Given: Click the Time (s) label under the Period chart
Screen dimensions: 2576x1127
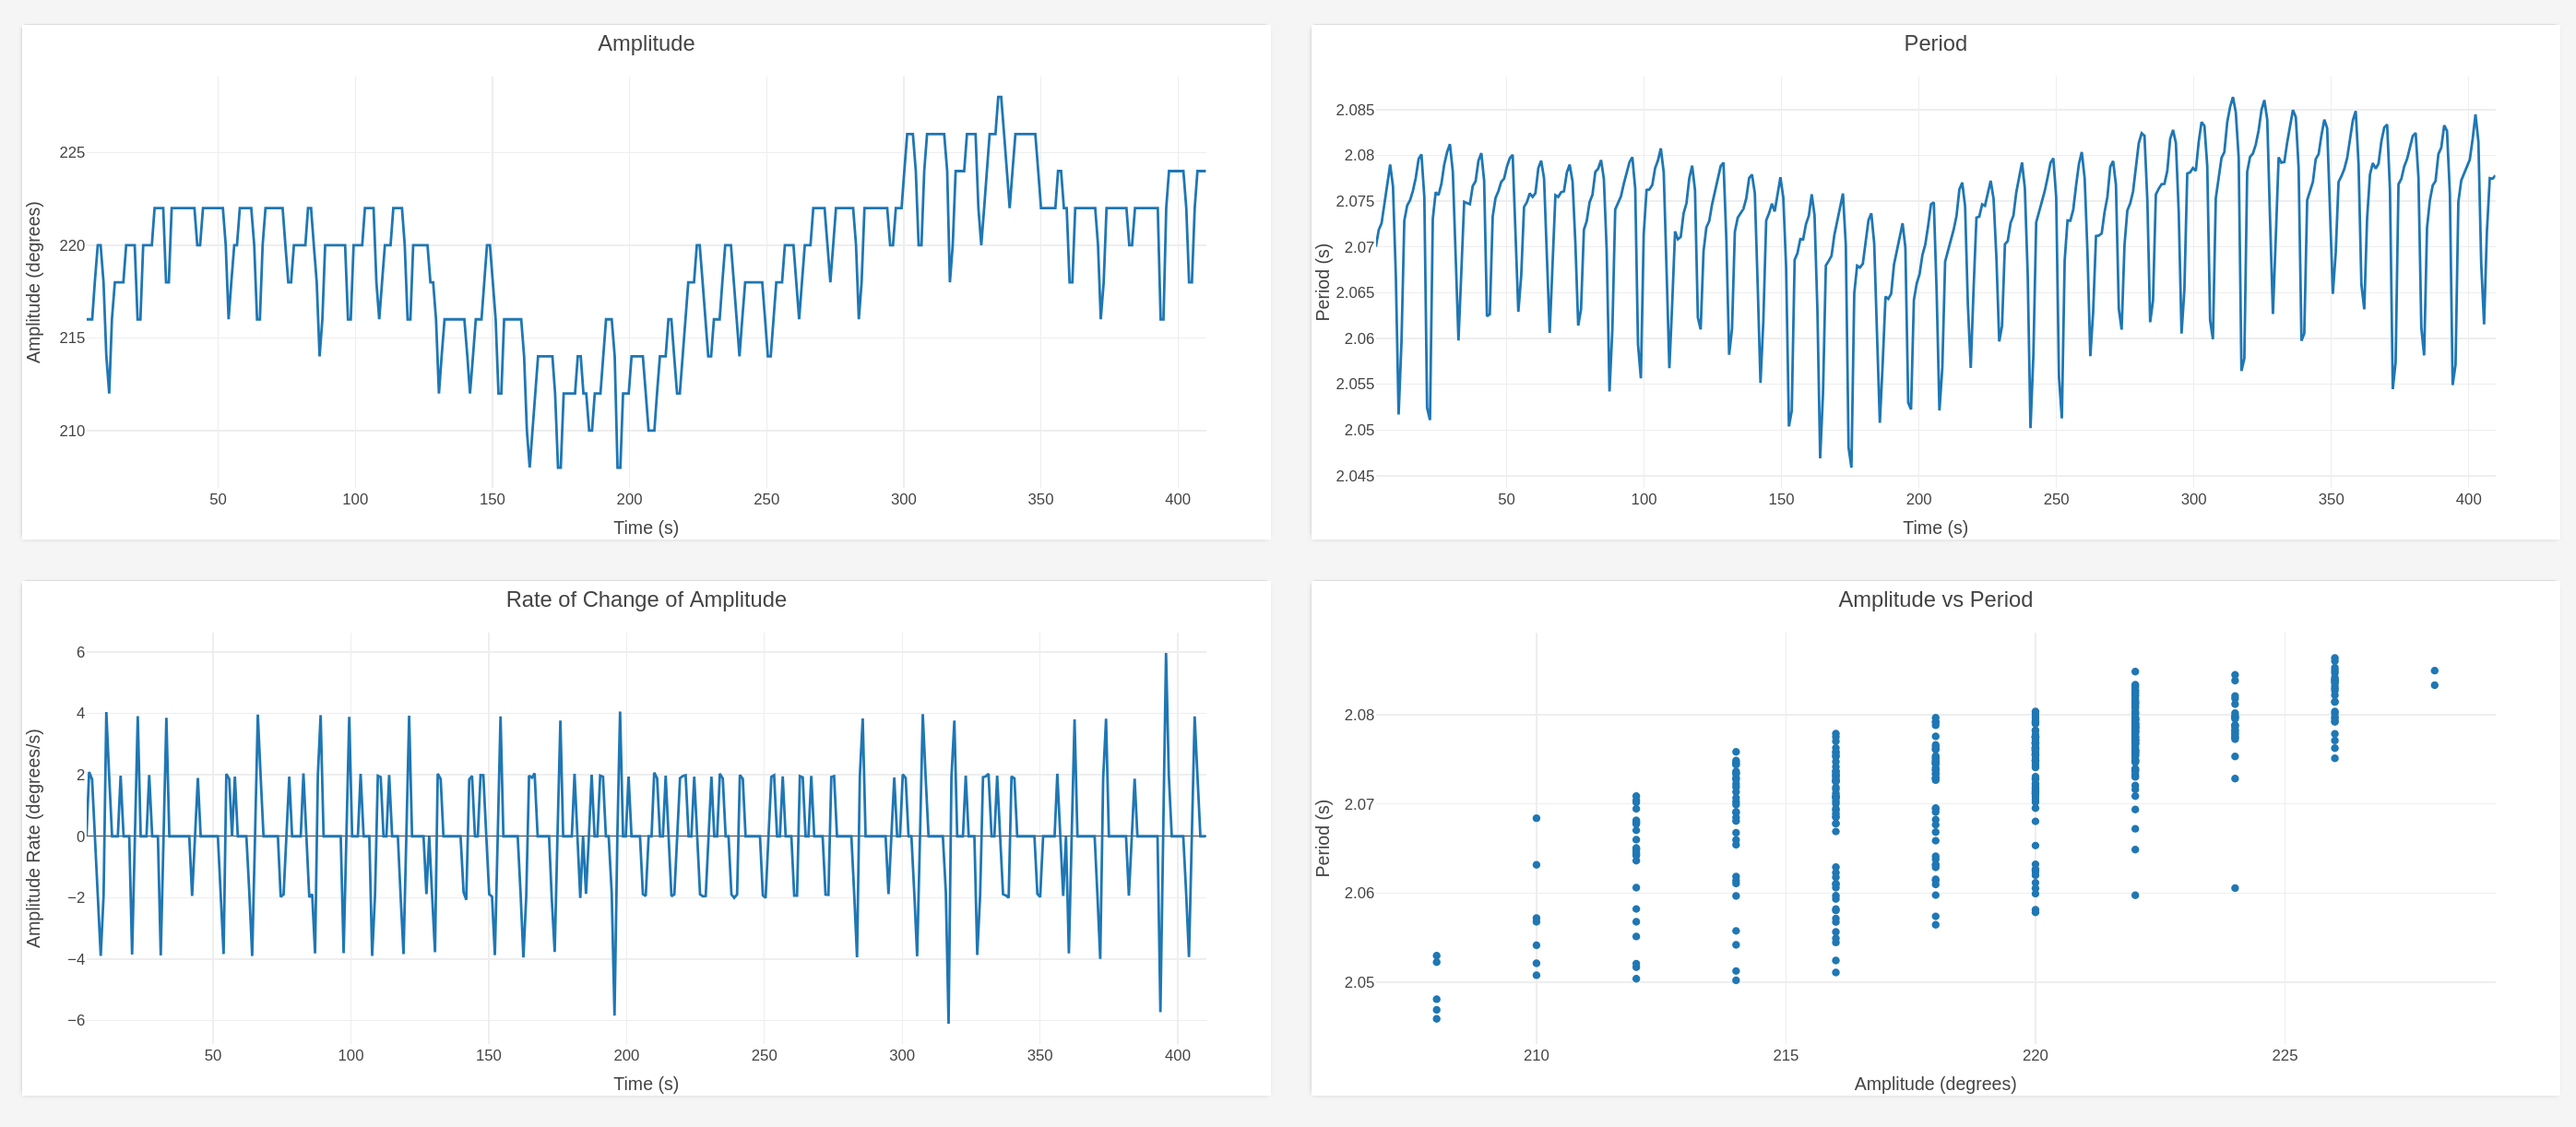Looking at the screenshot, I should (x=1934, y=527).
